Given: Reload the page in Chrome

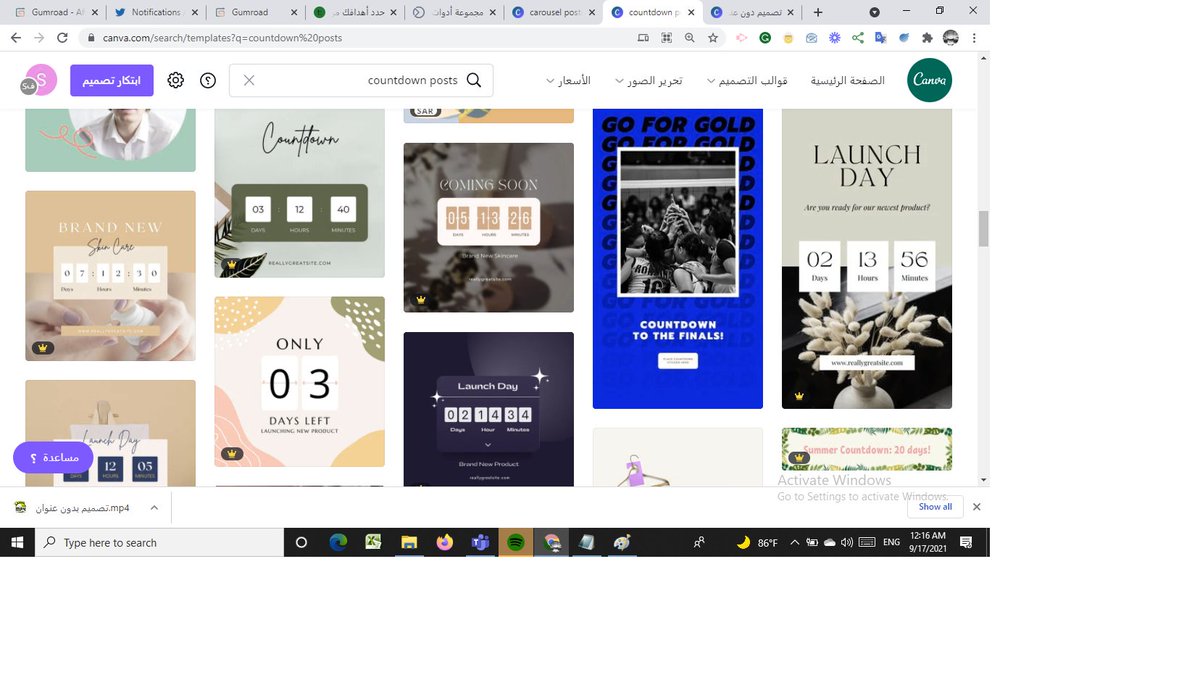Looking at the screenshot, I should [63, 37].
